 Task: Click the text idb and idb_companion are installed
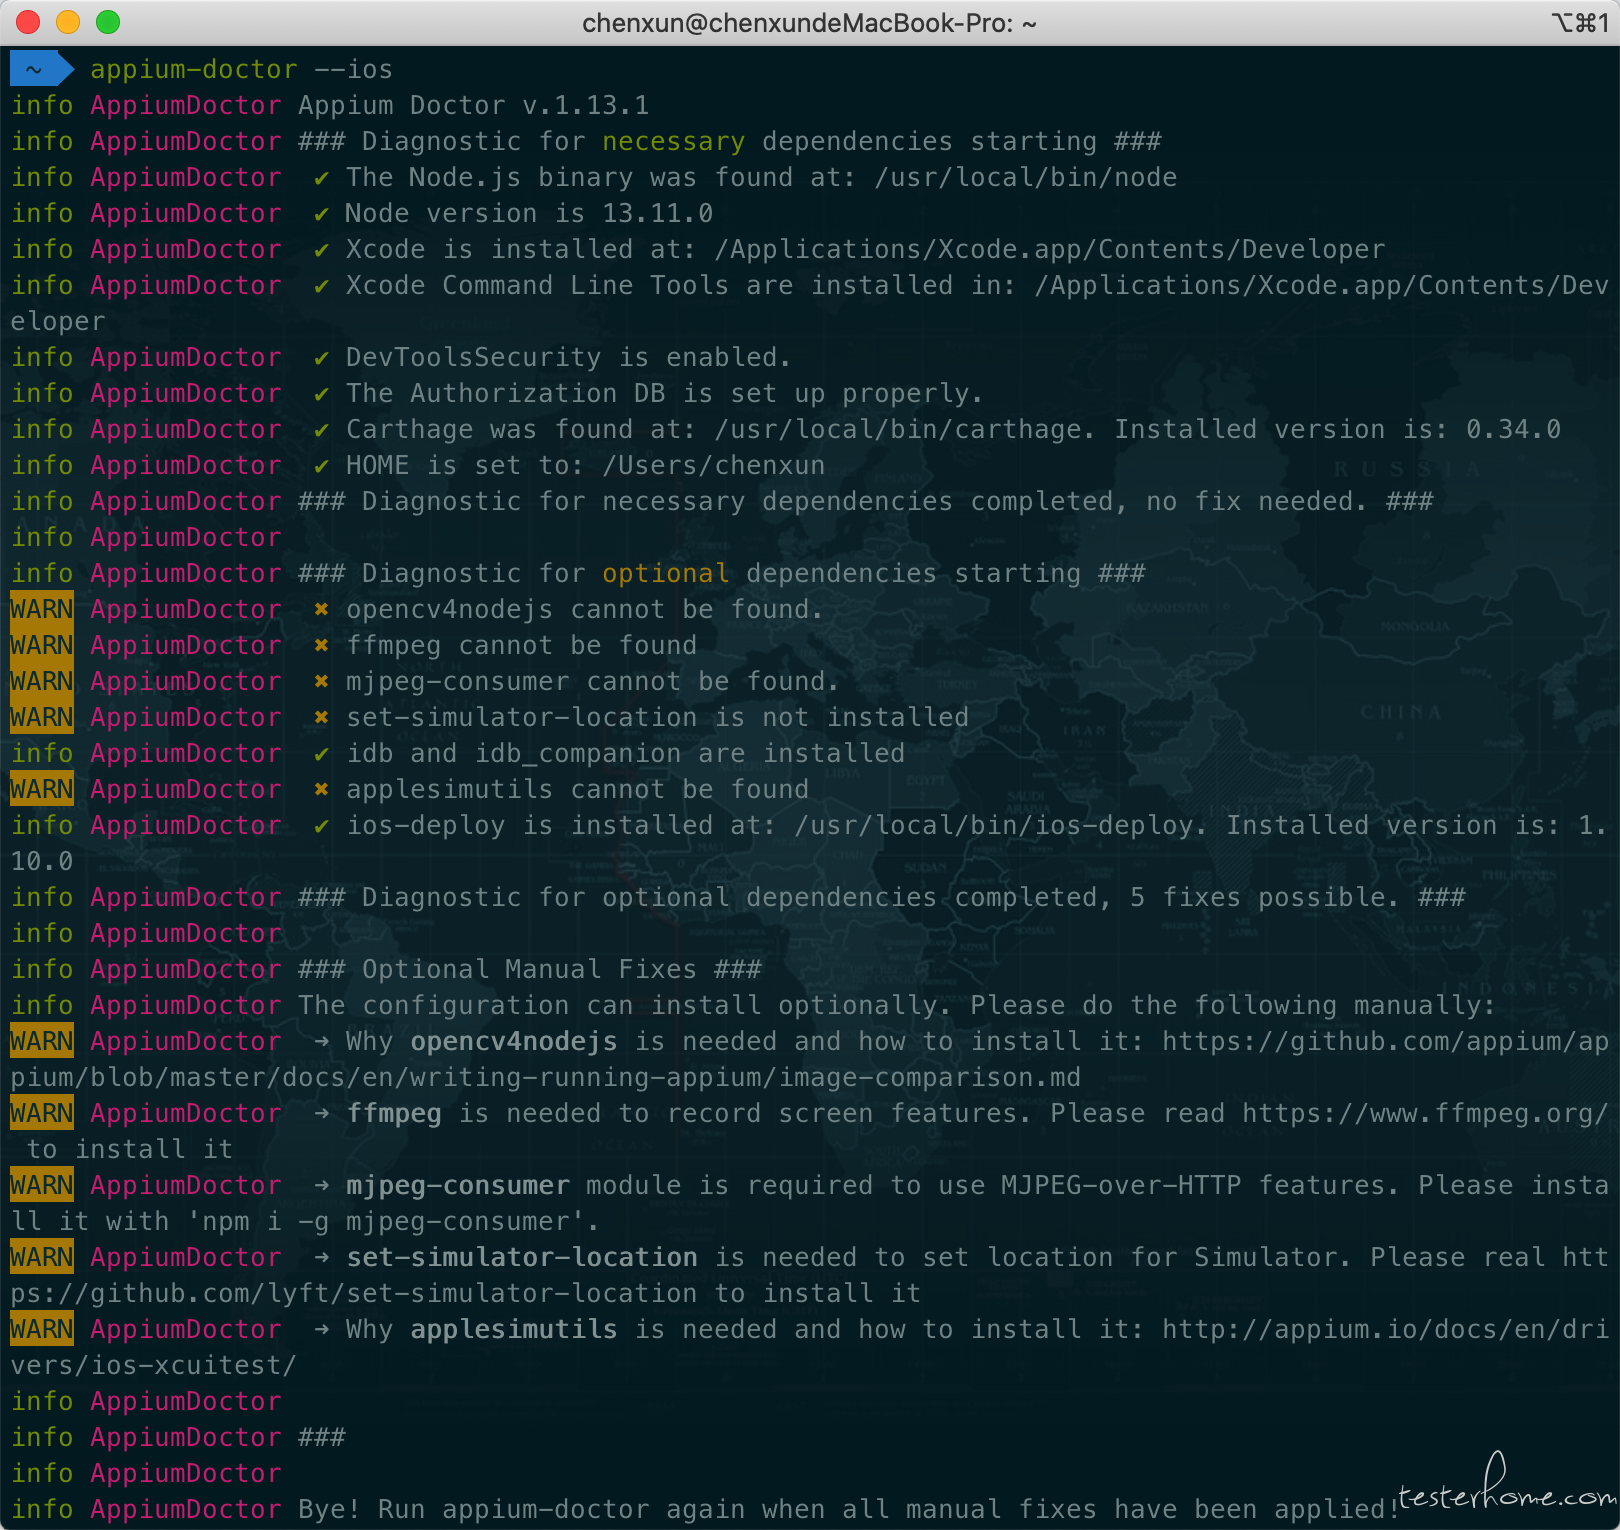point(625,753)
